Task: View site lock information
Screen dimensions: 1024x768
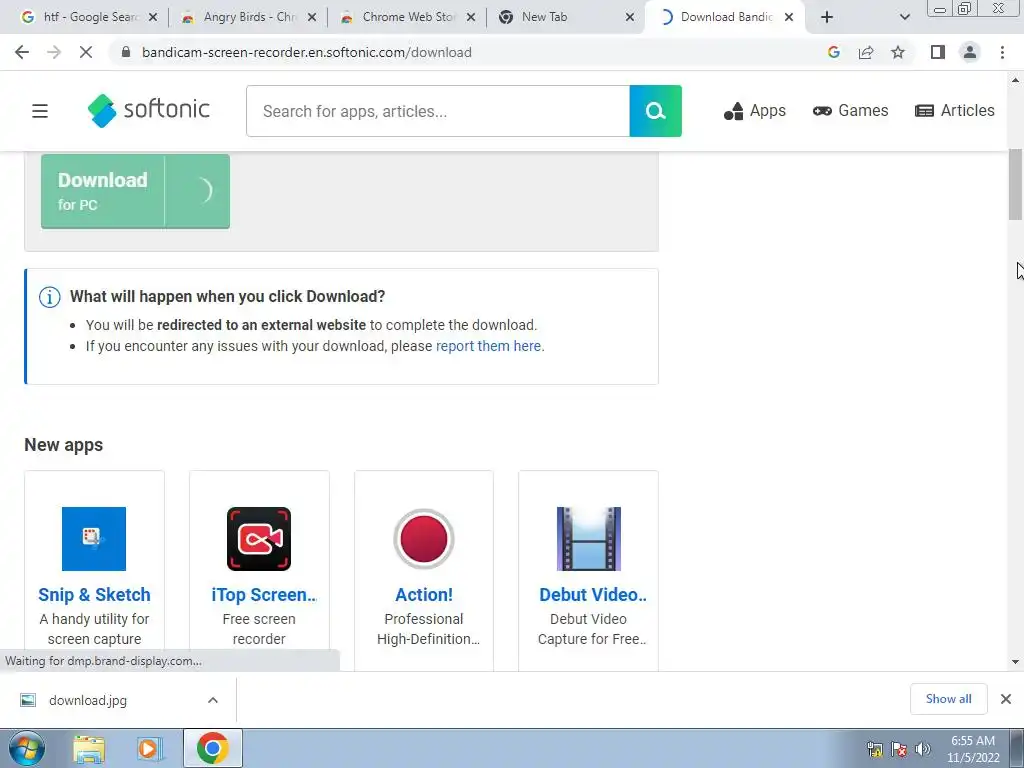Action: 127,52
